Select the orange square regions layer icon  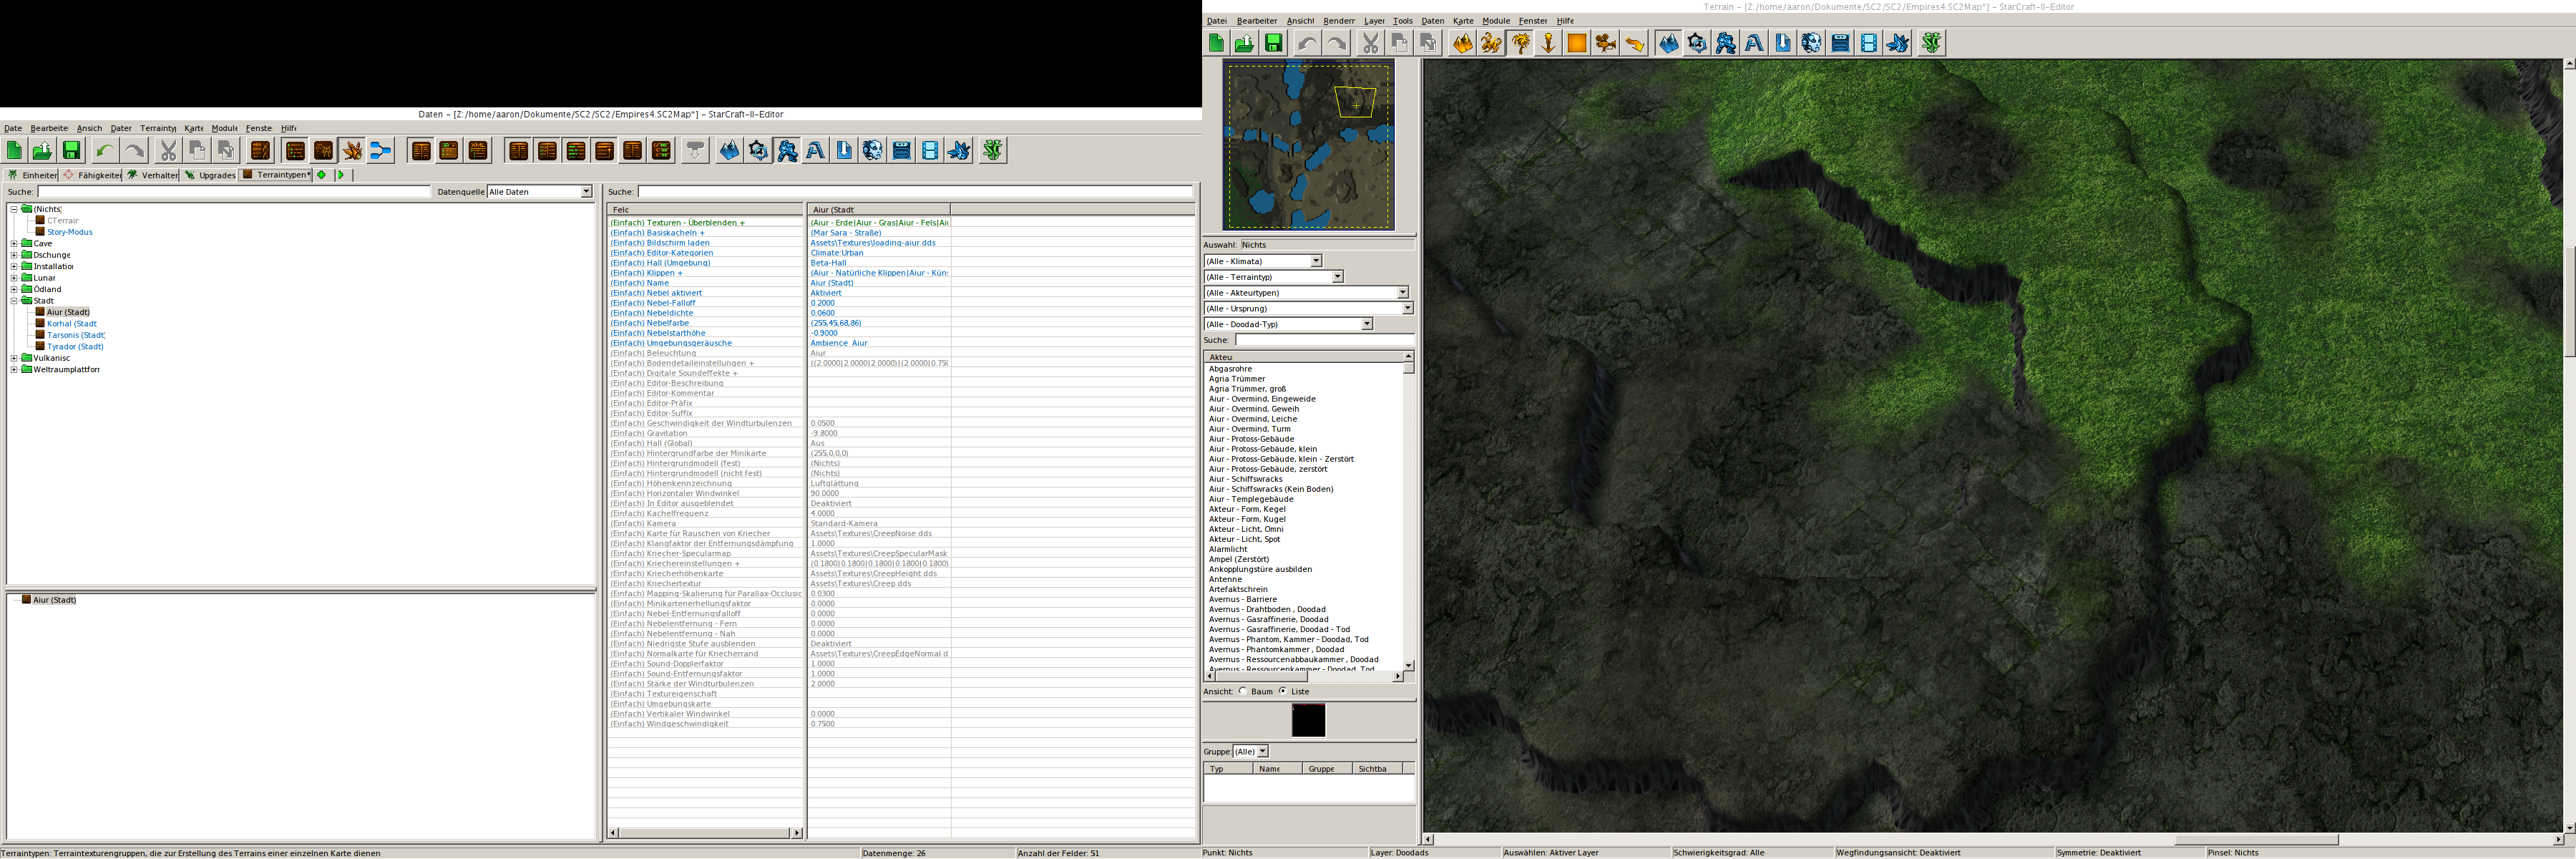[1577, 43]
